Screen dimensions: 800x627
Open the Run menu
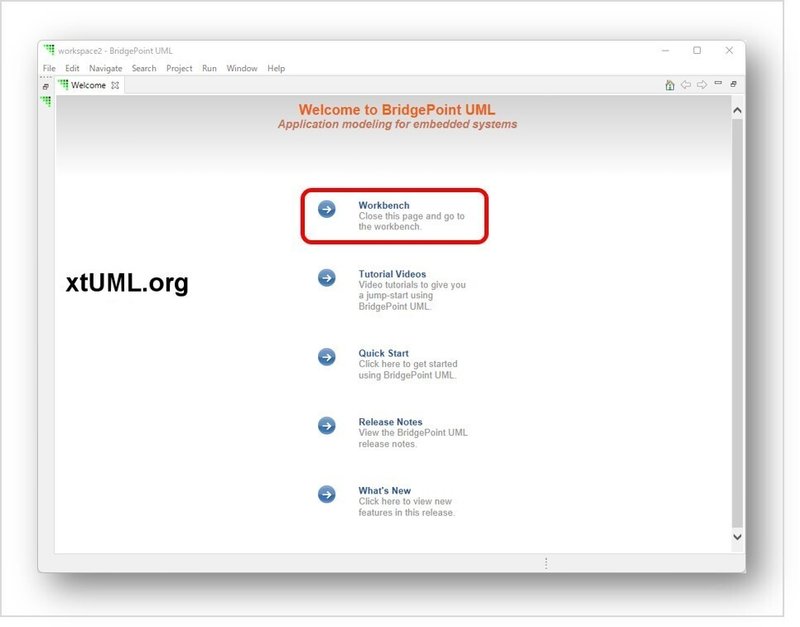point(209,68)
